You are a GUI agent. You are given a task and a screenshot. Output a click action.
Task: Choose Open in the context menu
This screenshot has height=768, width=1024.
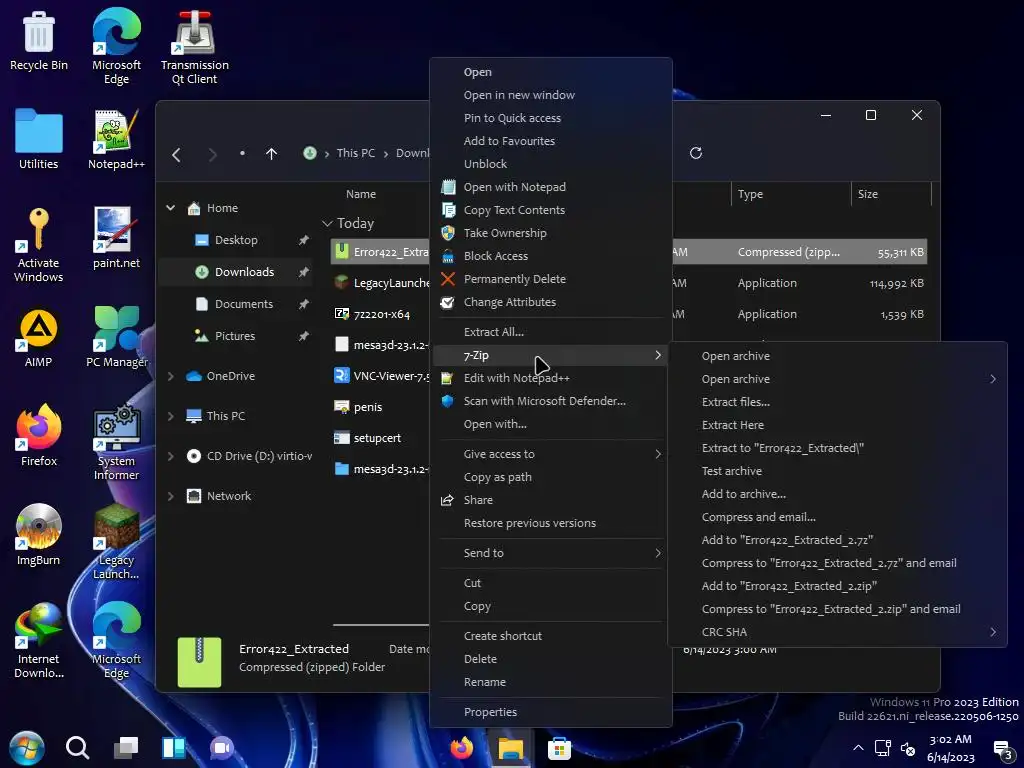[x=551, y=72]
